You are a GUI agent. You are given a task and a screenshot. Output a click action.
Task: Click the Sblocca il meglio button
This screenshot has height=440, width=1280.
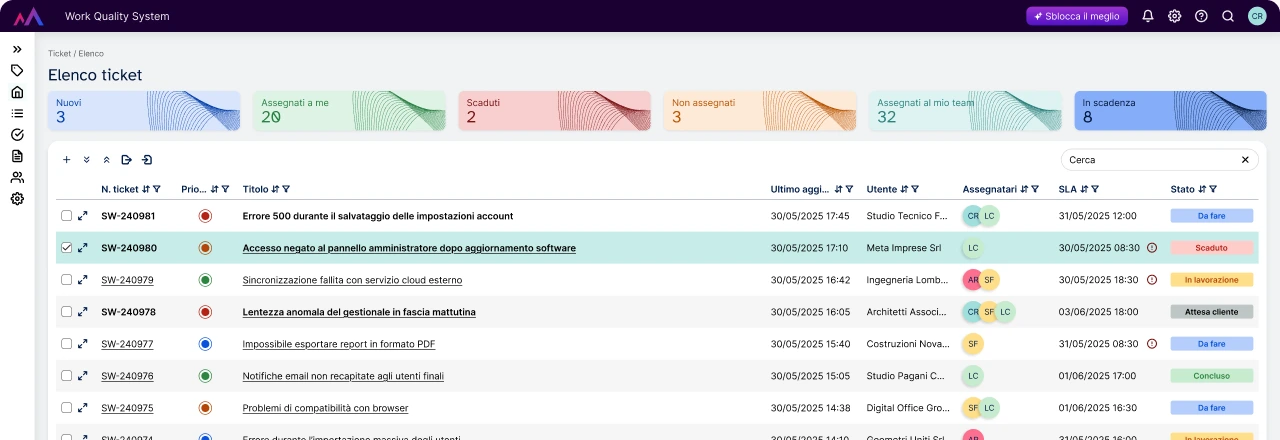[x=1076, y=16]
